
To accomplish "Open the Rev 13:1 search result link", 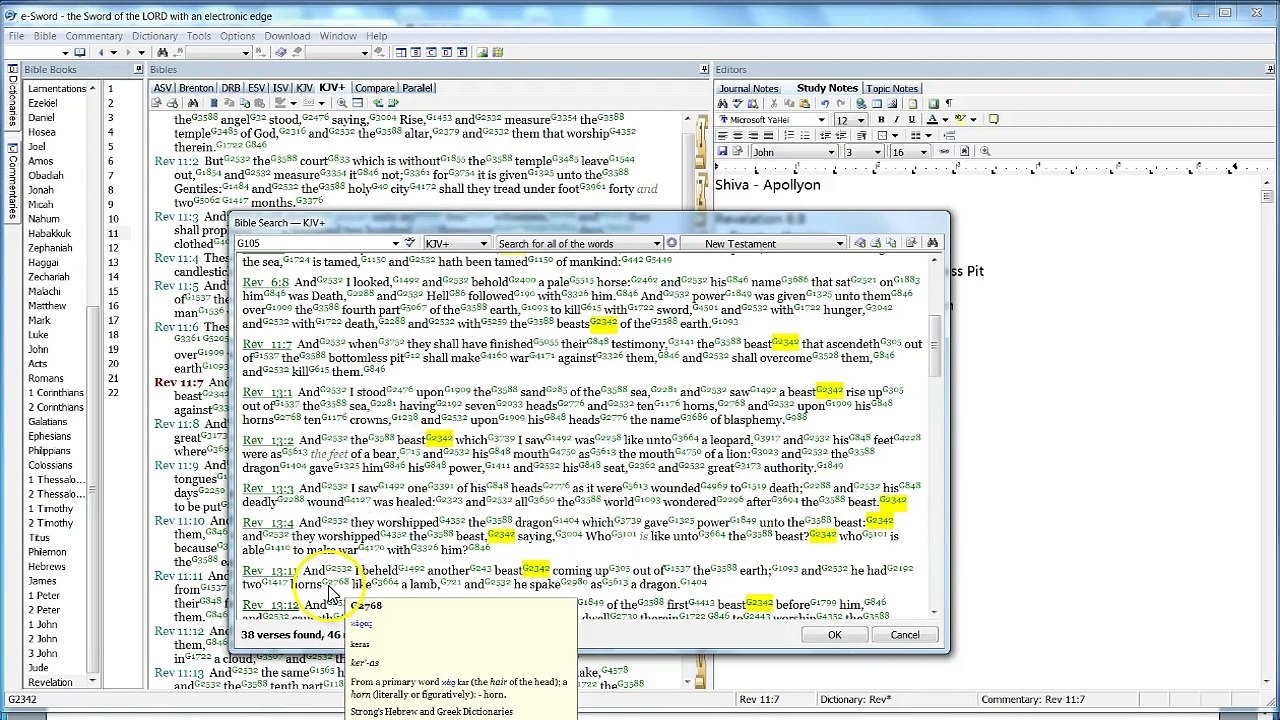I will (267, 393).
